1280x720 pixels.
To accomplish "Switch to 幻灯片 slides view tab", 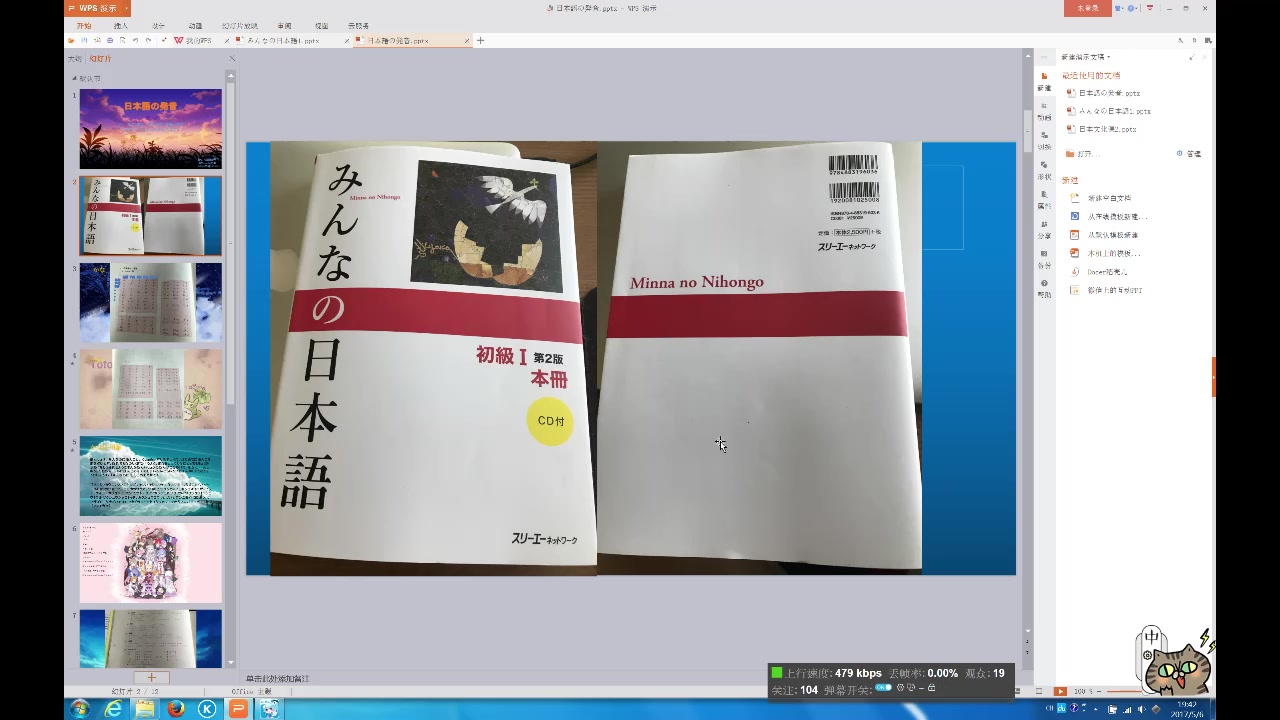I will click(101, 59).
